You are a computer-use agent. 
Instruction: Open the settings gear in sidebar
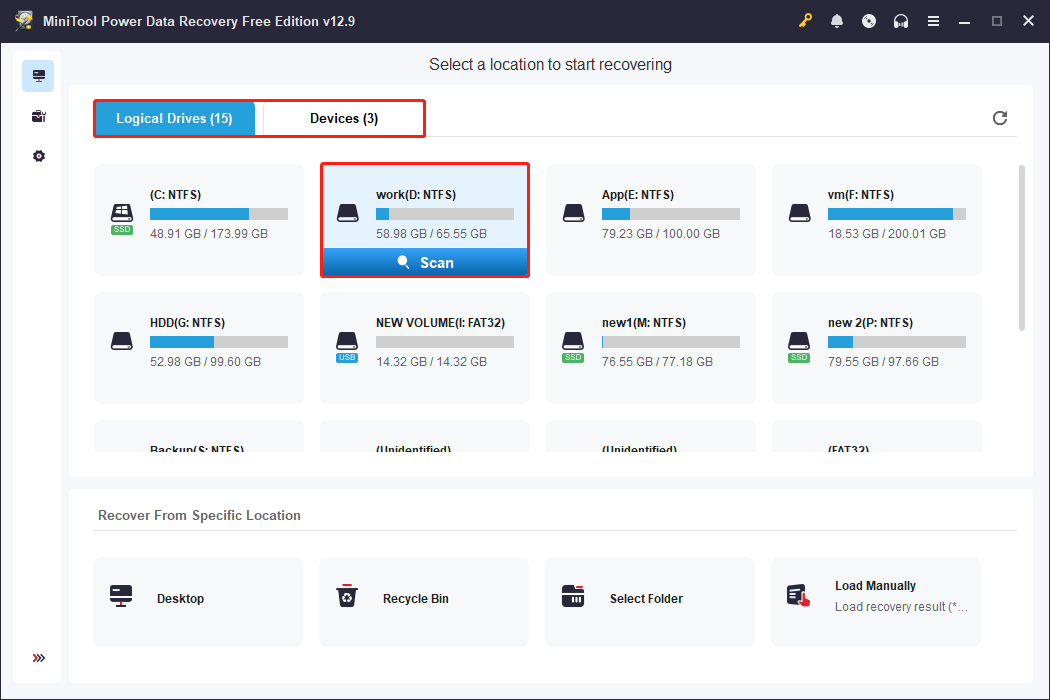38,156
